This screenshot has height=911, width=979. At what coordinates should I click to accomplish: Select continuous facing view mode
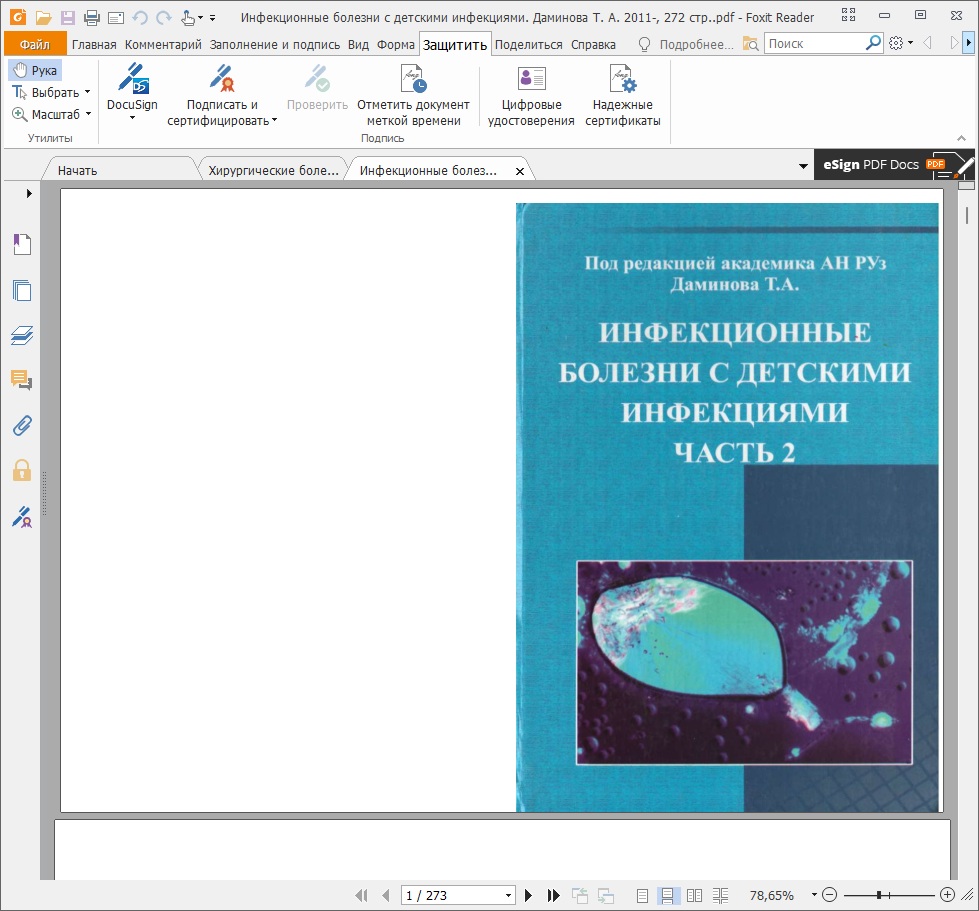[721, 896]
